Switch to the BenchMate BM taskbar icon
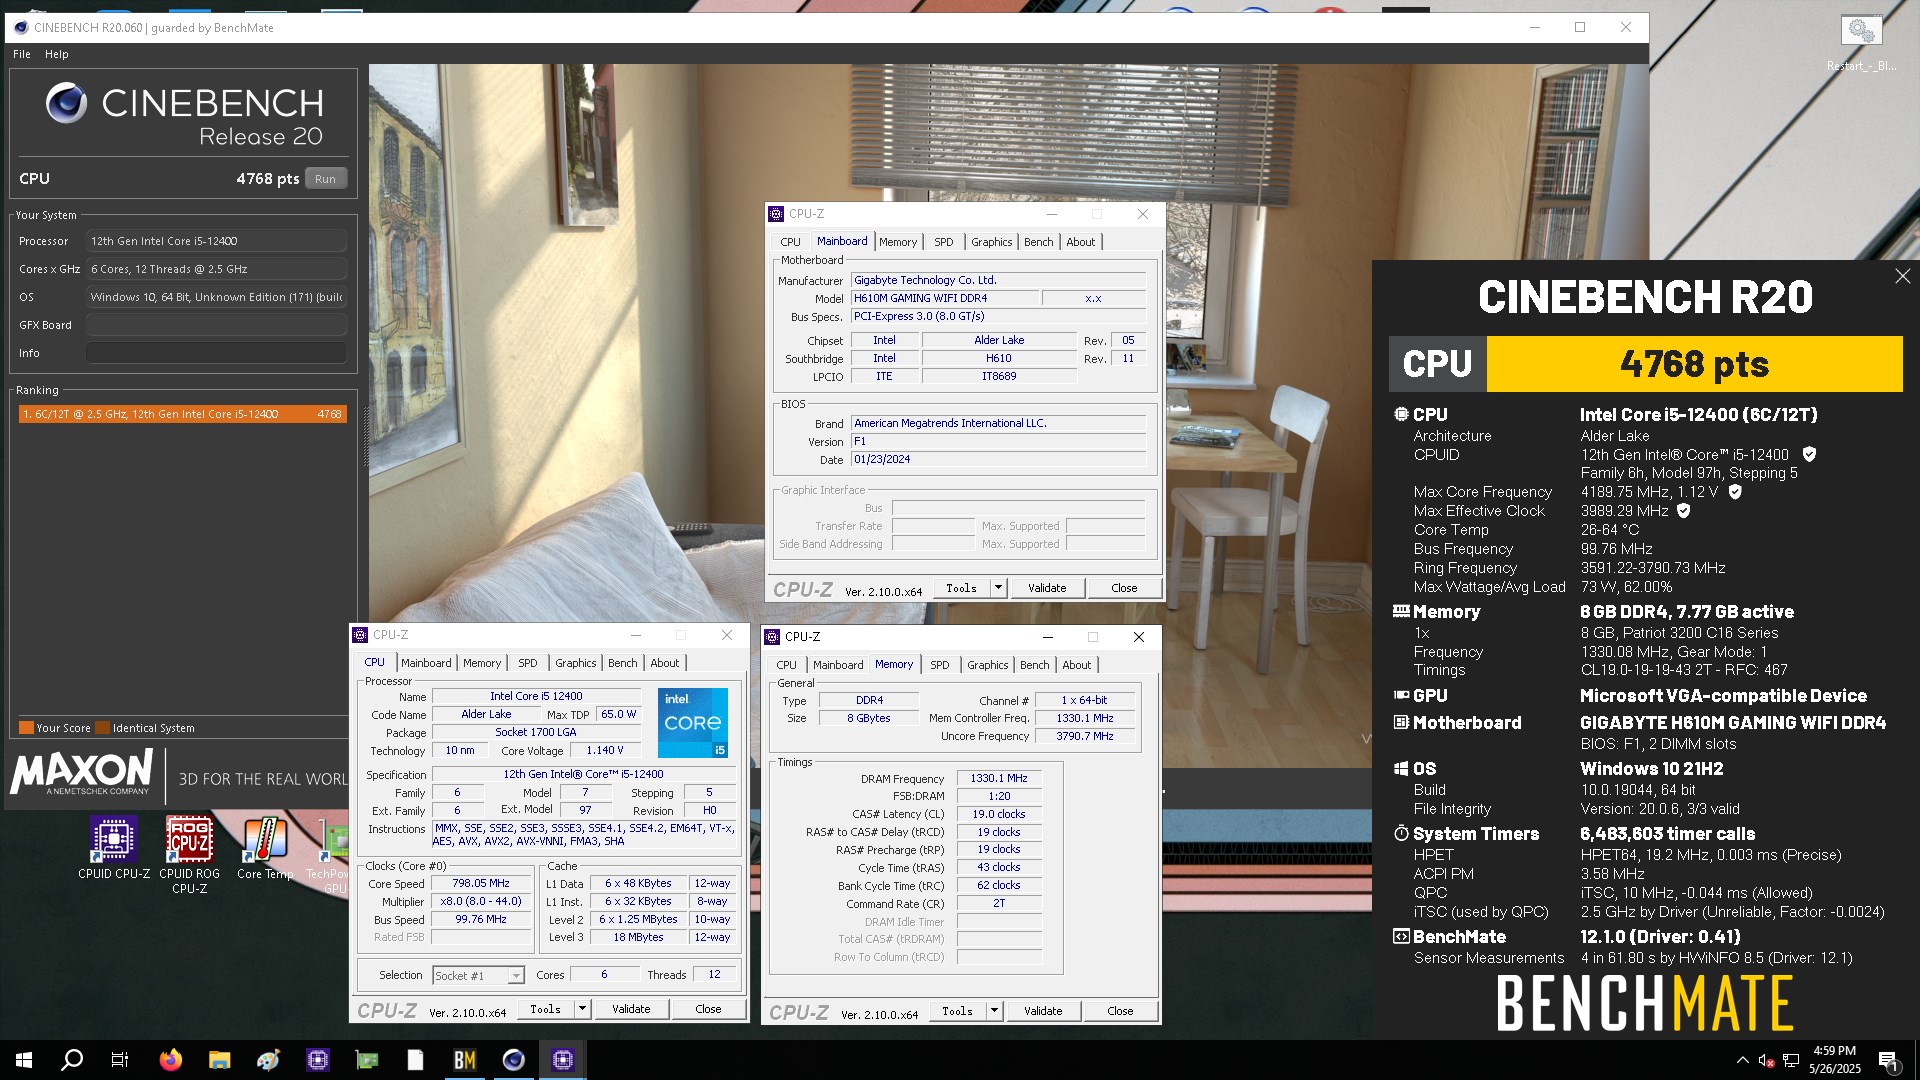This screenshot has width=1920, height=1080. (465, 1060)
